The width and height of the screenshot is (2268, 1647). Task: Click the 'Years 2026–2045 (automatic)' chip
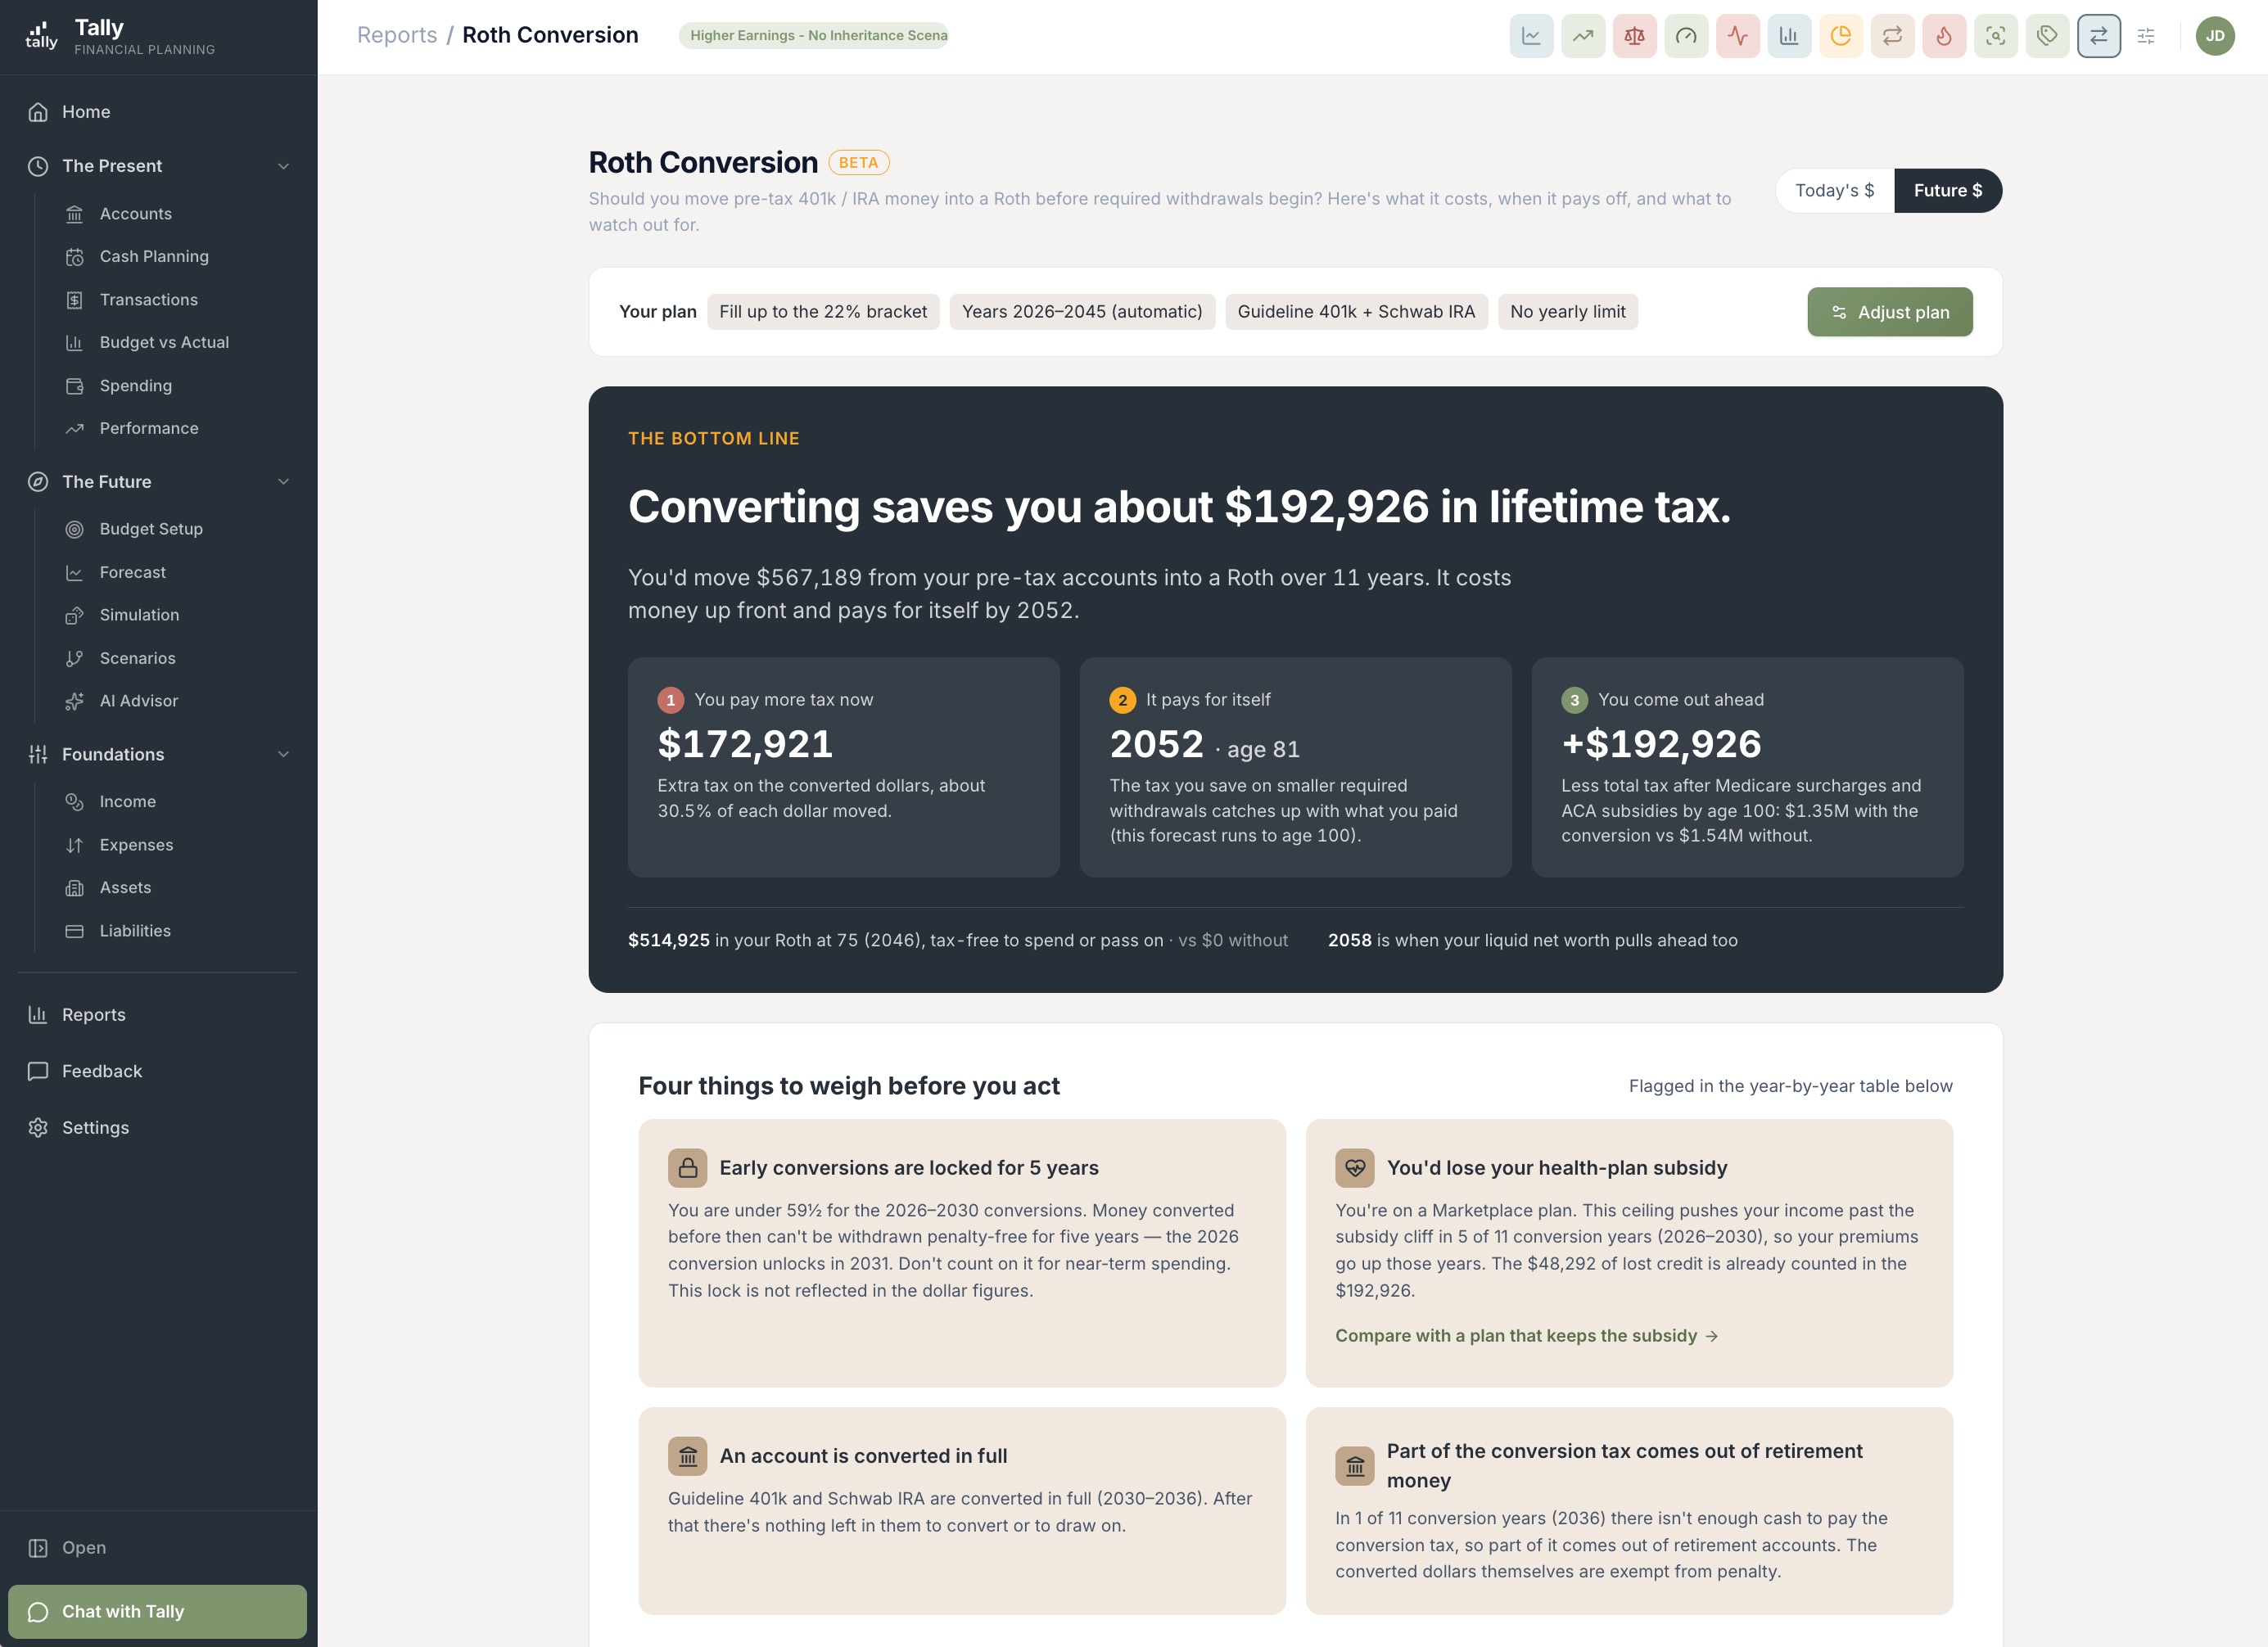click(x=1082, y=312)
